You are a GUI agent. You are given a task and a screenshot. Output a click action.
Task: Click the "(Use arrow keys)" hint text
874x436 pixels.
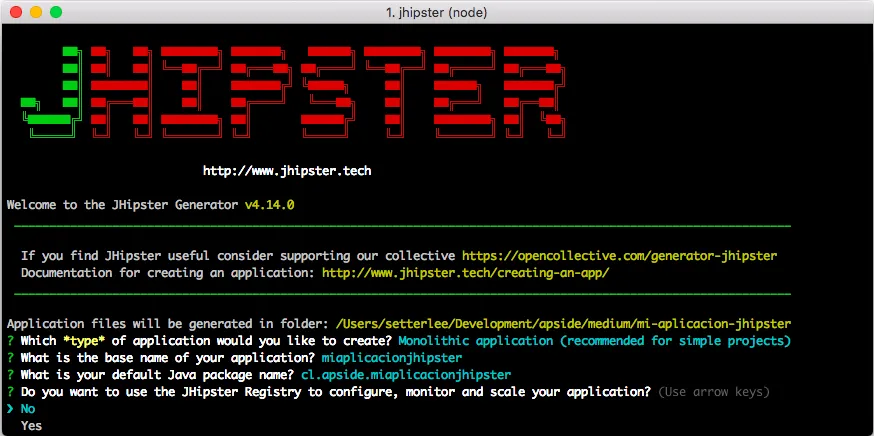[714, 392]
